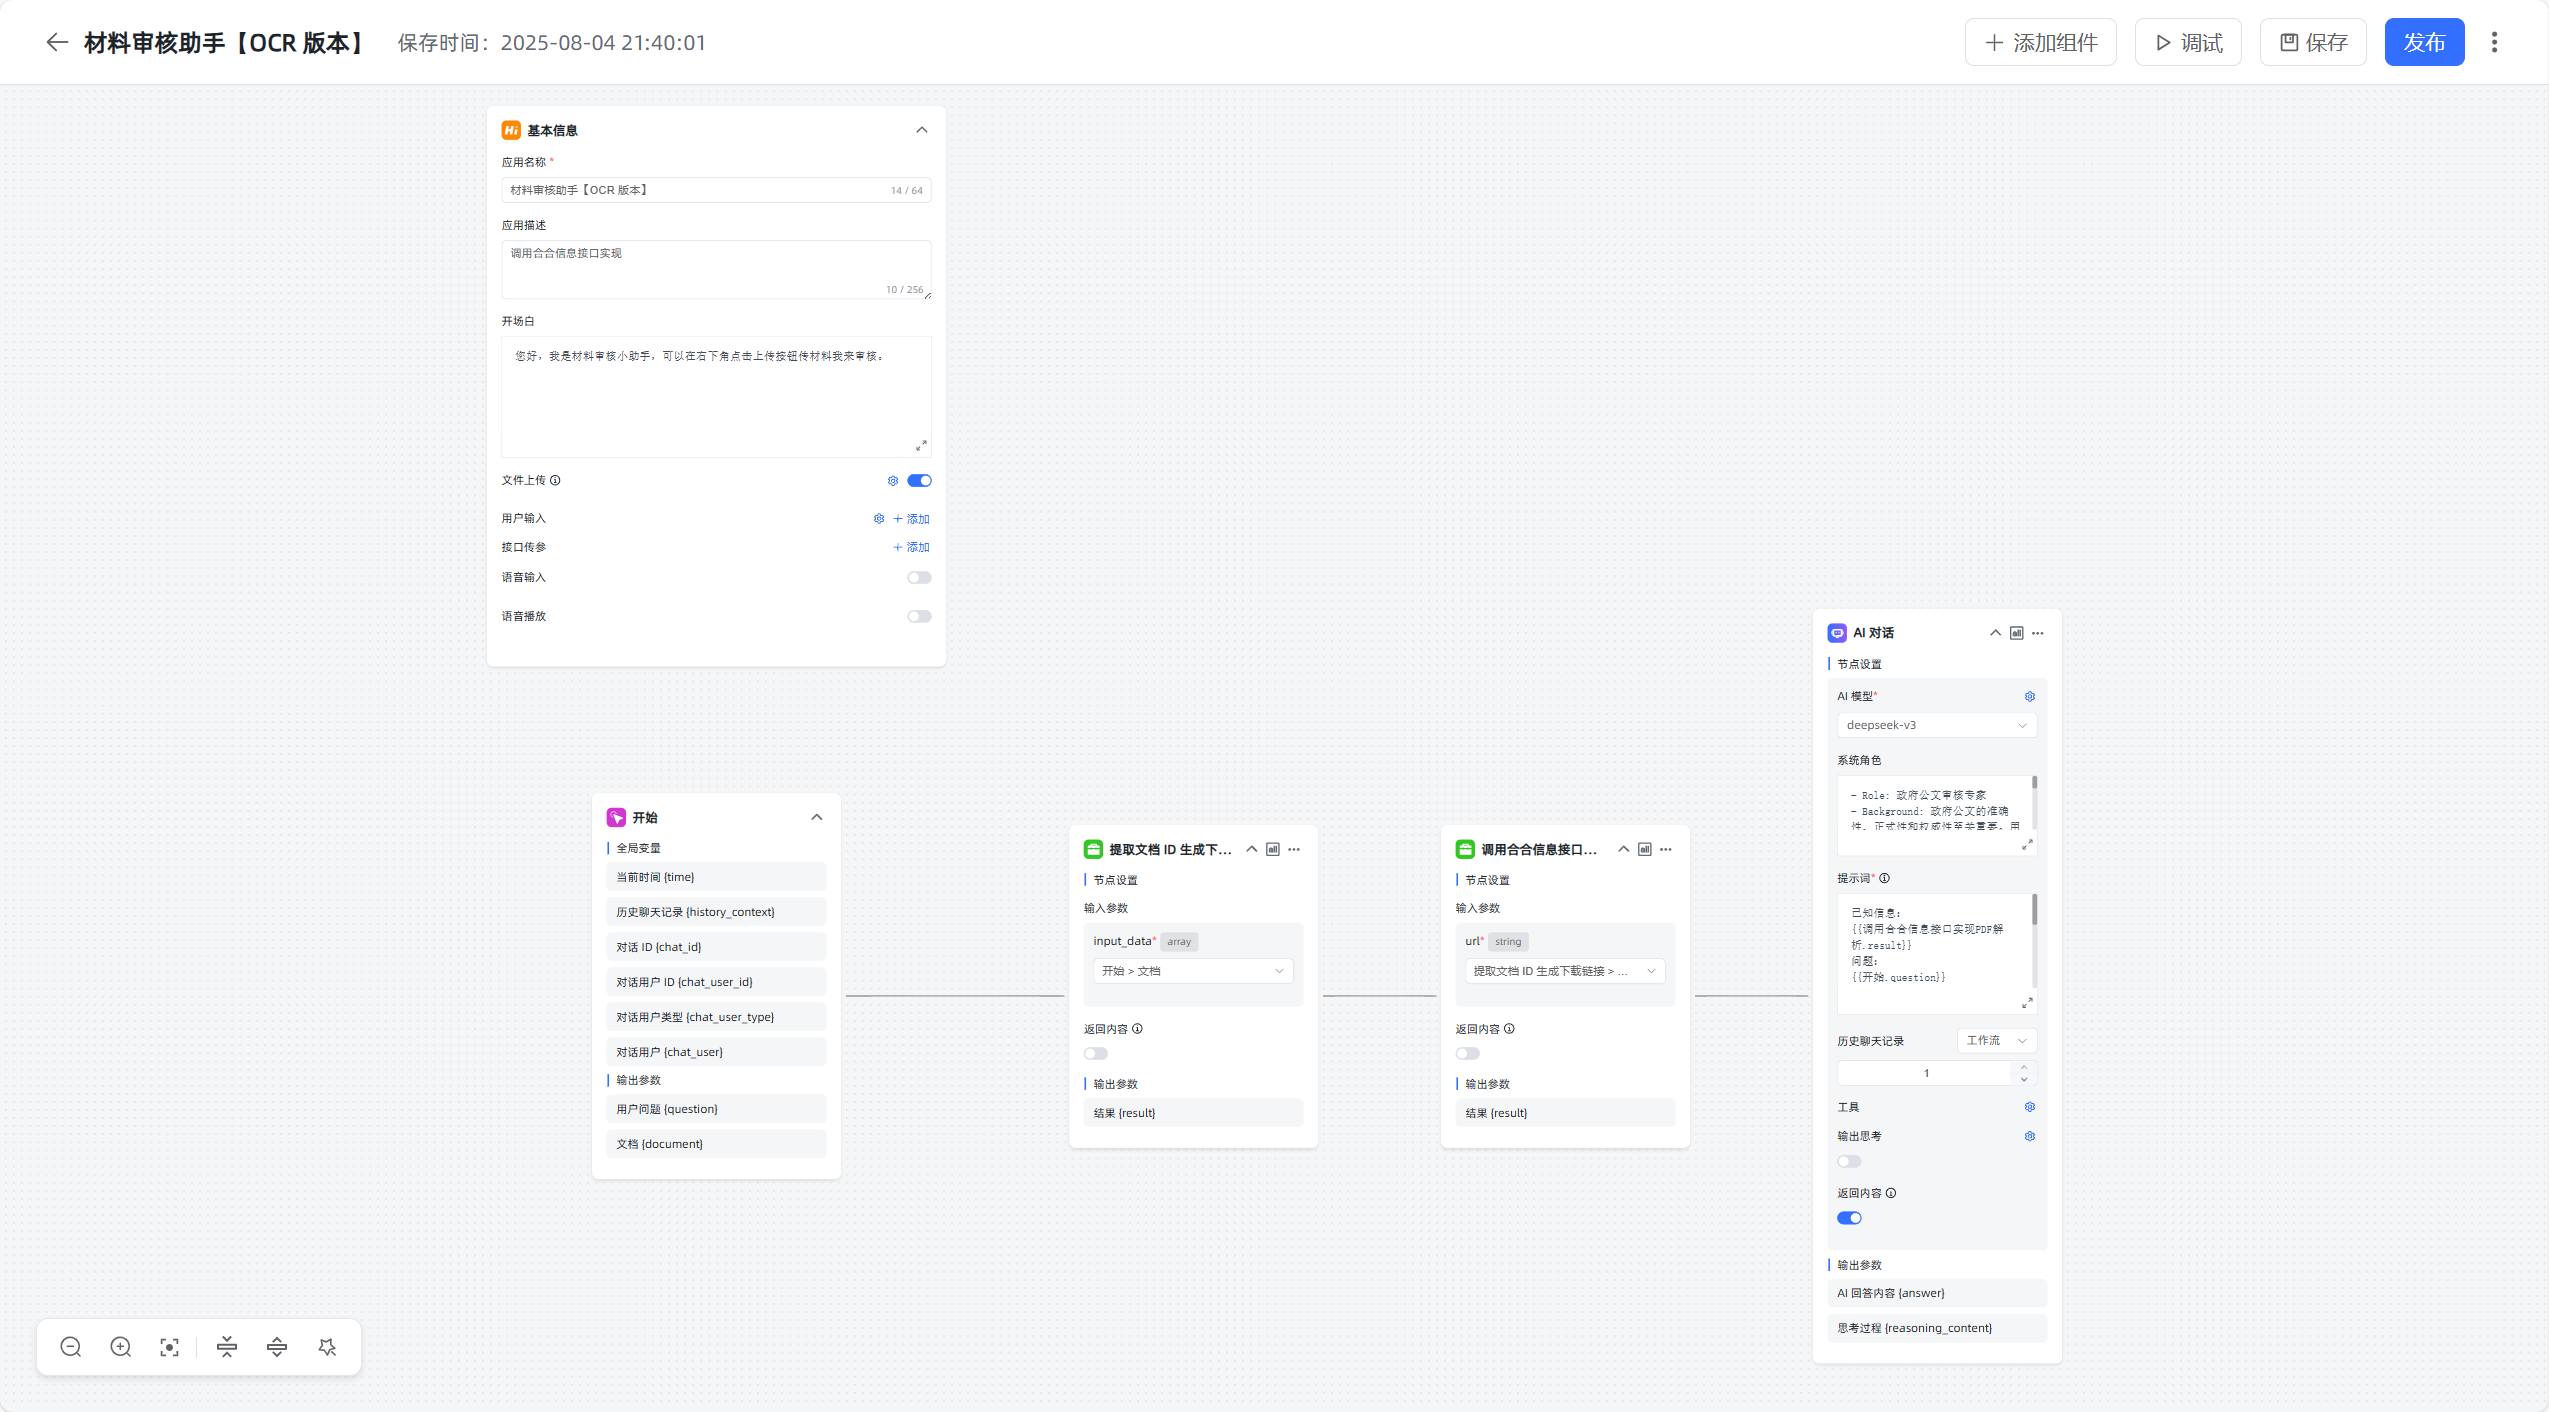This screenshot has height=1412, width=2549.
Task: Zoom out on the canvas
Action: 71,1347
